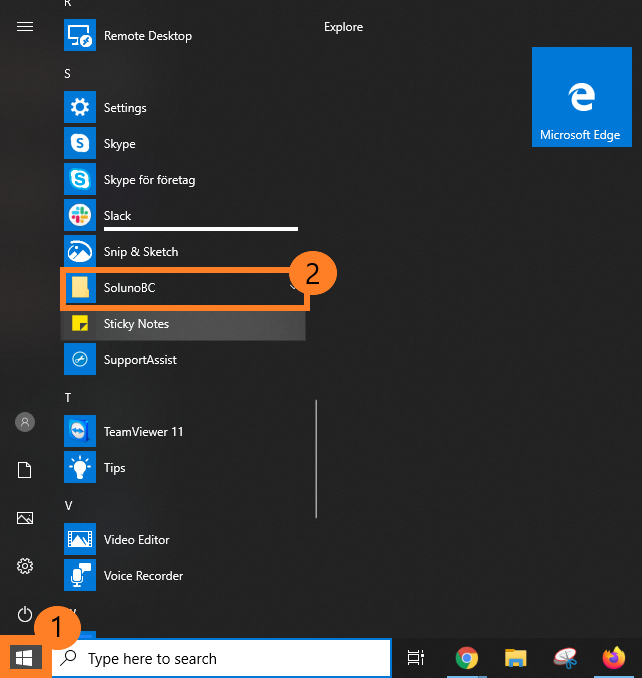Image resolution: width=642 pixels, height=678 pixels.
Task: Click the Power icon in sidebar
Action: click(25, 614)
